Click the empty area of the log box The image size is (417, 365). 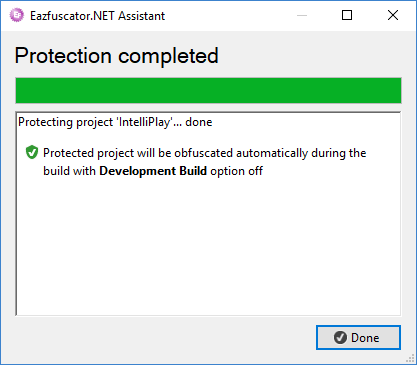click(x=208, y=247)
